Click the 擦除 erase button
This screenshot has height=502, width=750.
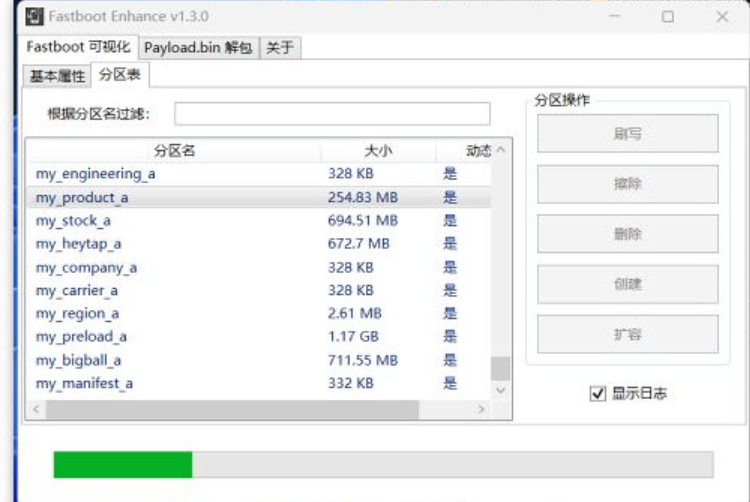pyautogui.click(x=628, y=184)
